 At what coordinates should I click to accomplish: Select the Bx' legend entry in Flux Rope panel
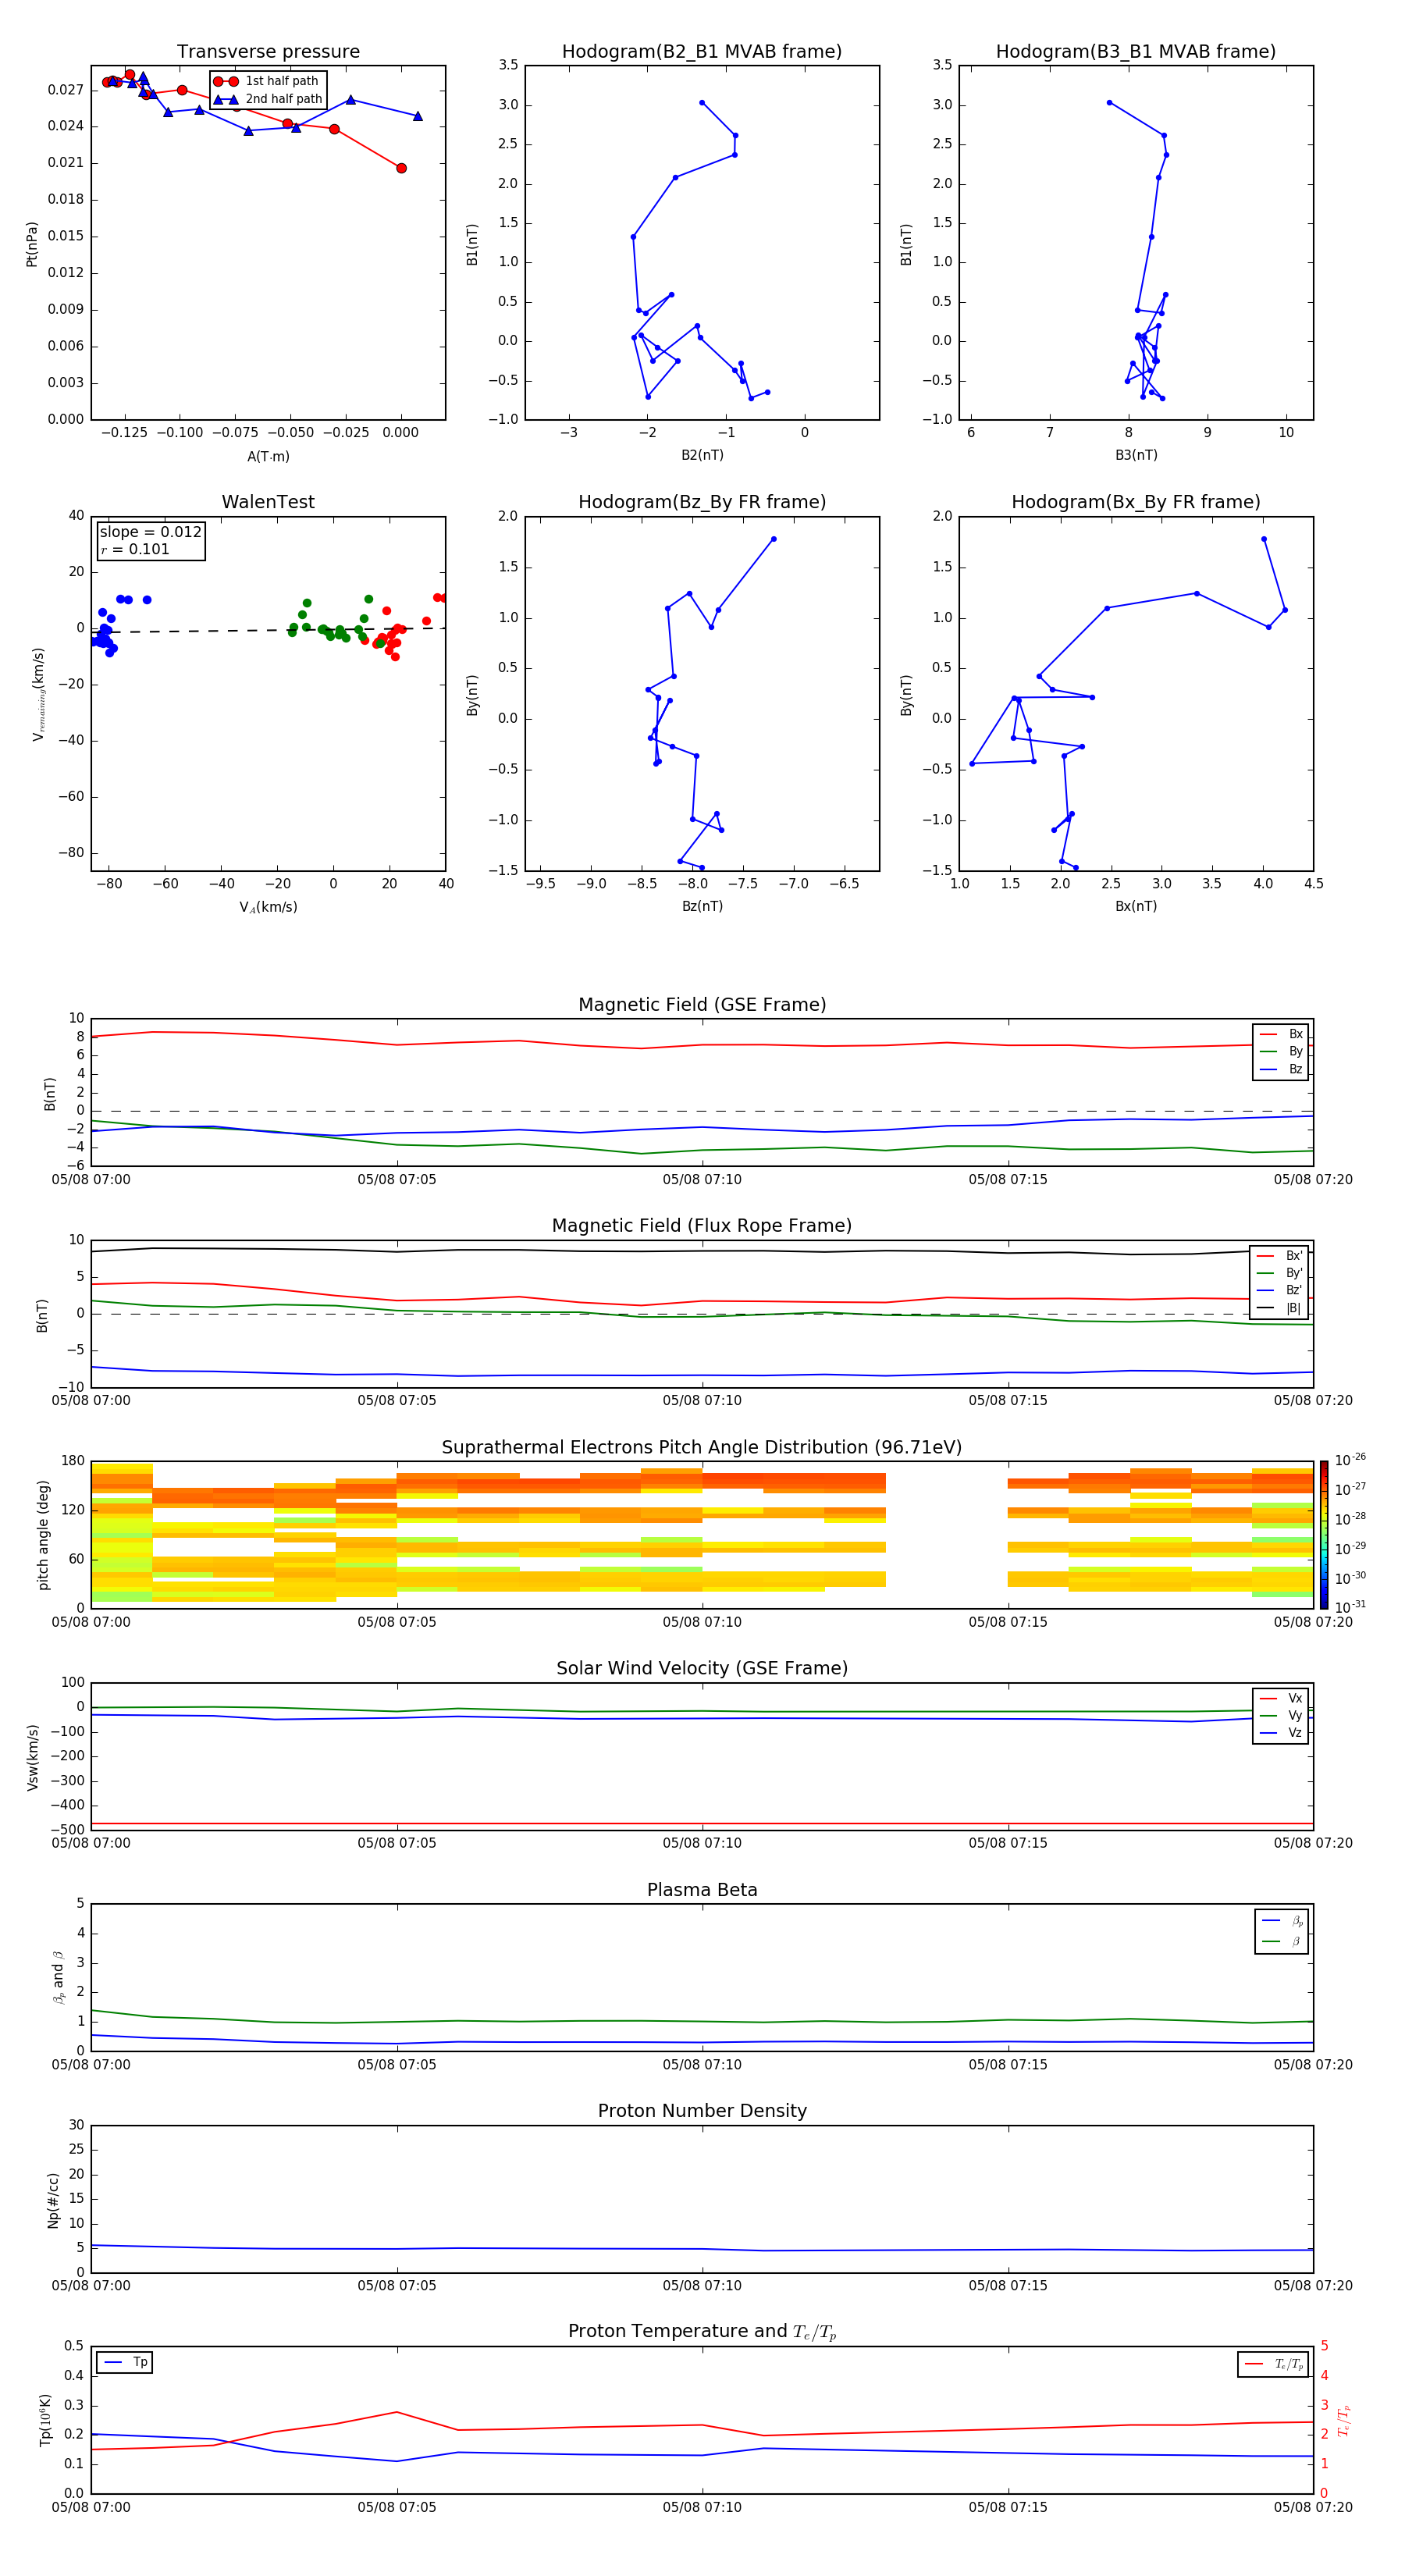1280,1256
